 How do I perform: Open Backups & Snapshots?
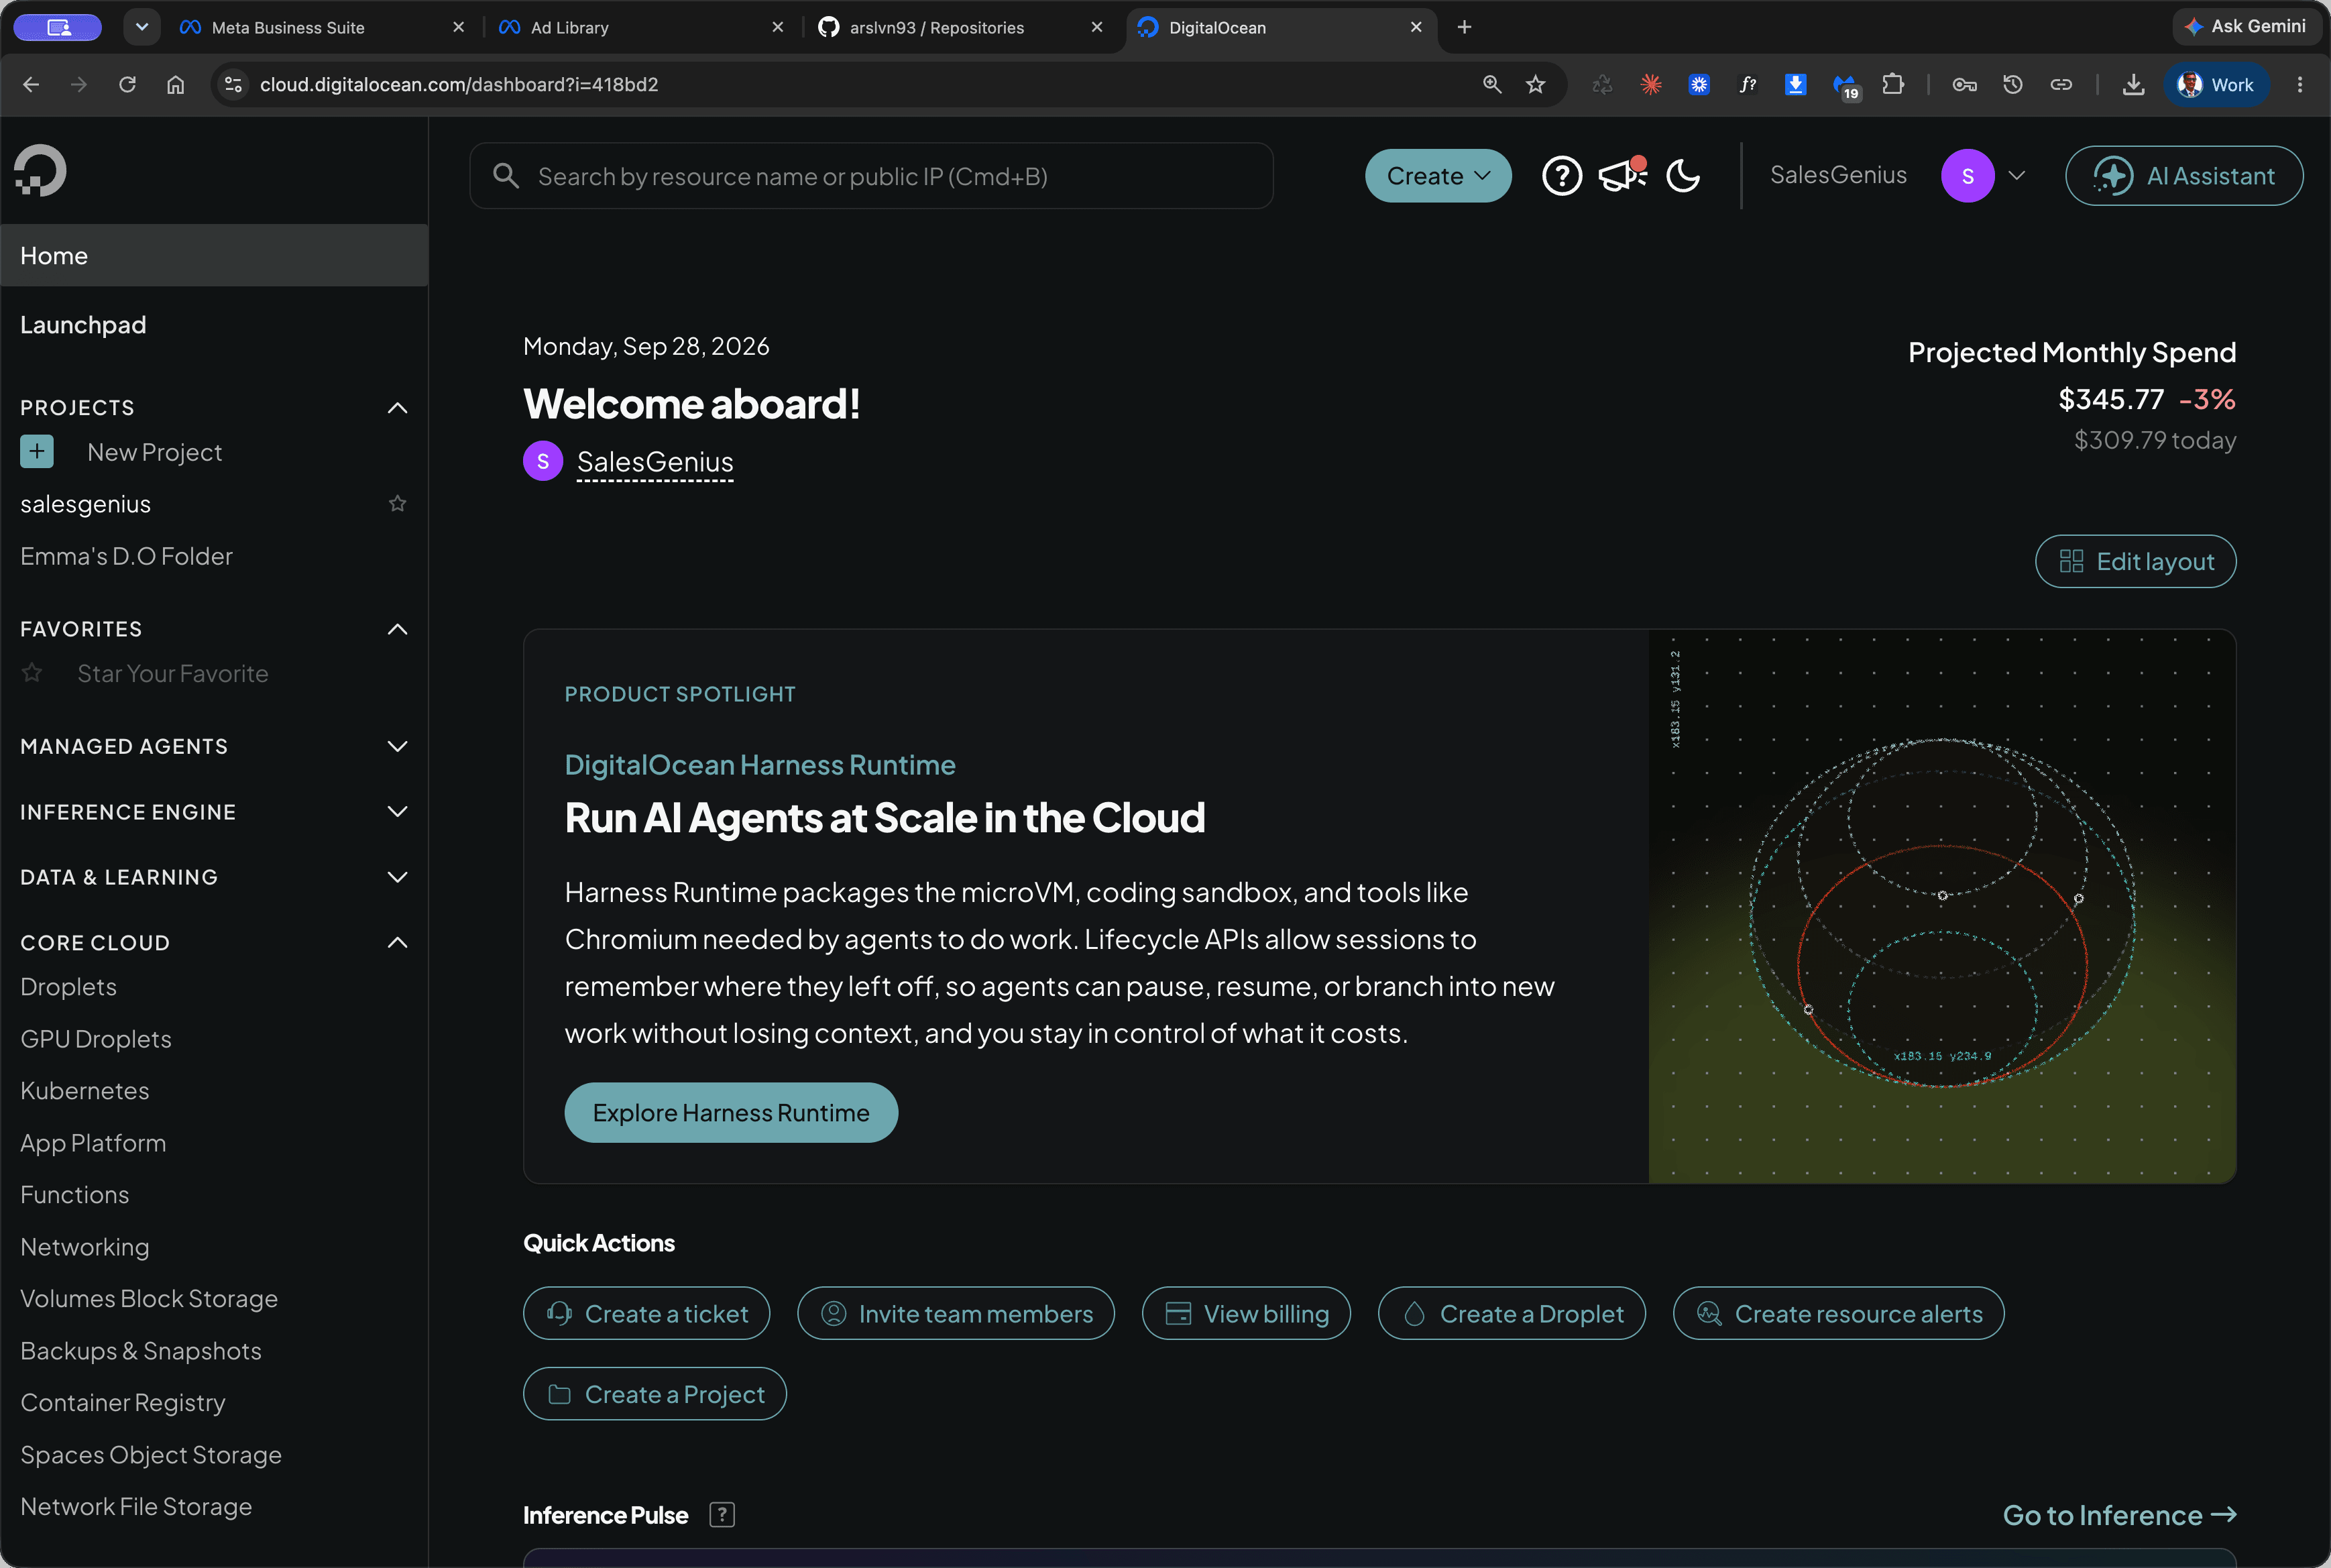141,1351
